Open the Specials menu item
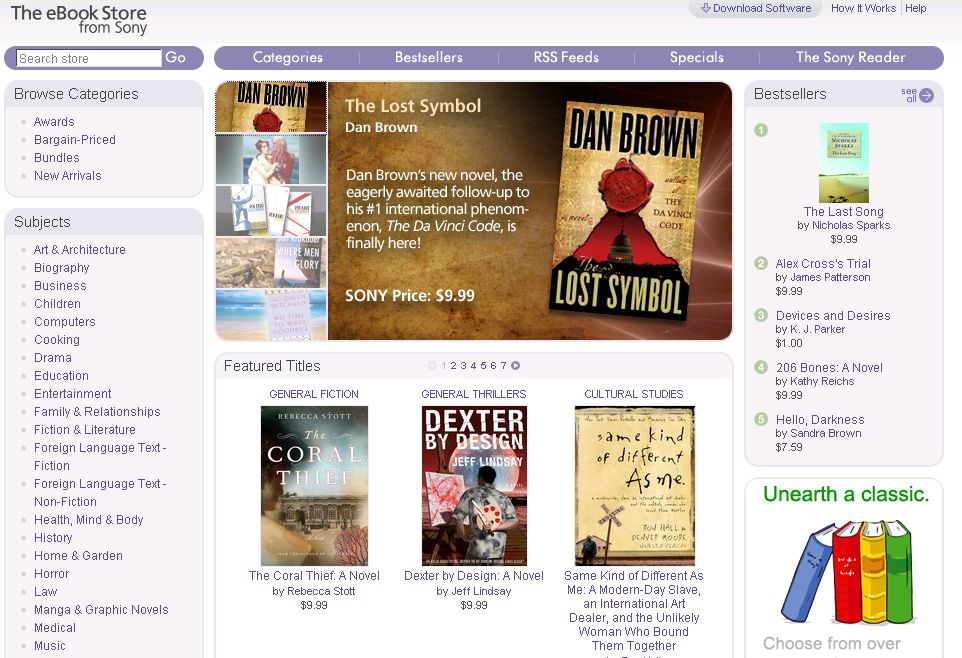The width and height of the screenshot is (962, 658). pos(697,57)
